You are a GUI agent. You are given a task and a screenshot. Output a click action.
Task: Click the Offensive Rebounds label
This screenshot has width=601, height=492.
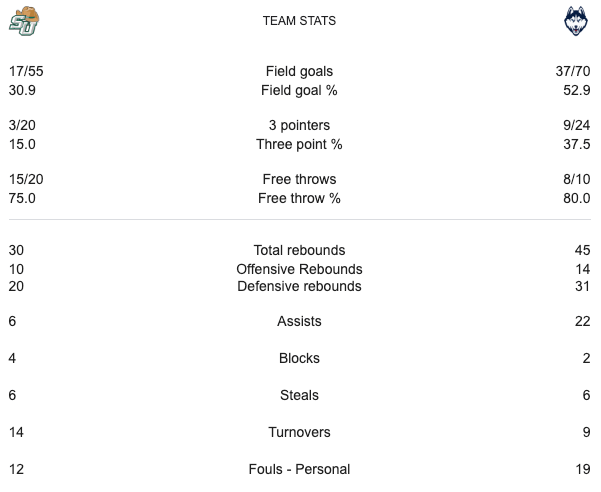[300, 269]
